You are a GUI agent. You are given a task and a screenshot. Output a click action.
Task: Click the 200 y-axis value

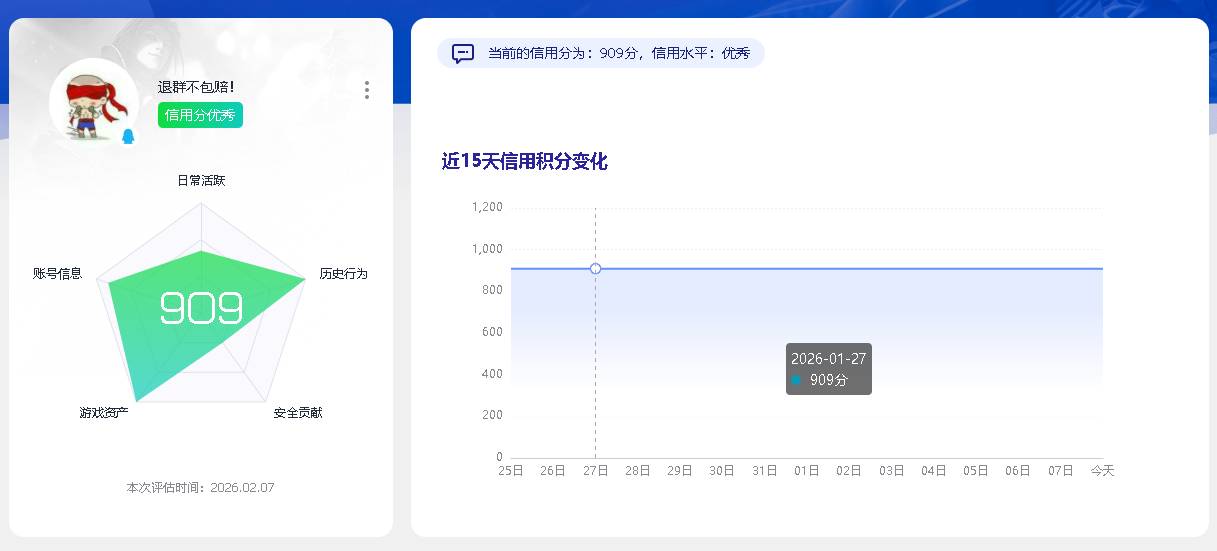(x=492, y=415)
